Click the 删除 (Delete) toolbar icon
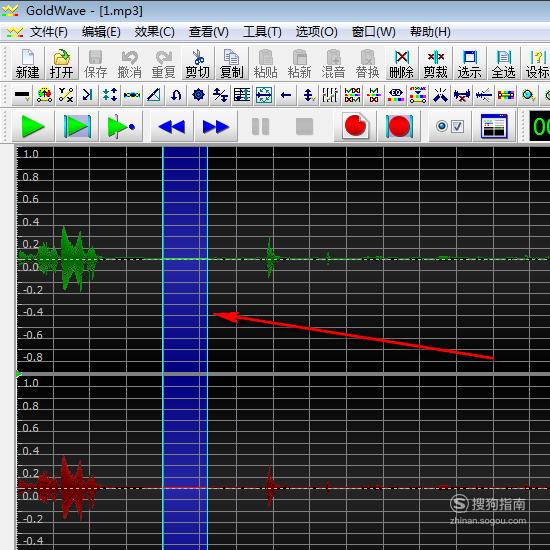 click(x=401, y=64)
